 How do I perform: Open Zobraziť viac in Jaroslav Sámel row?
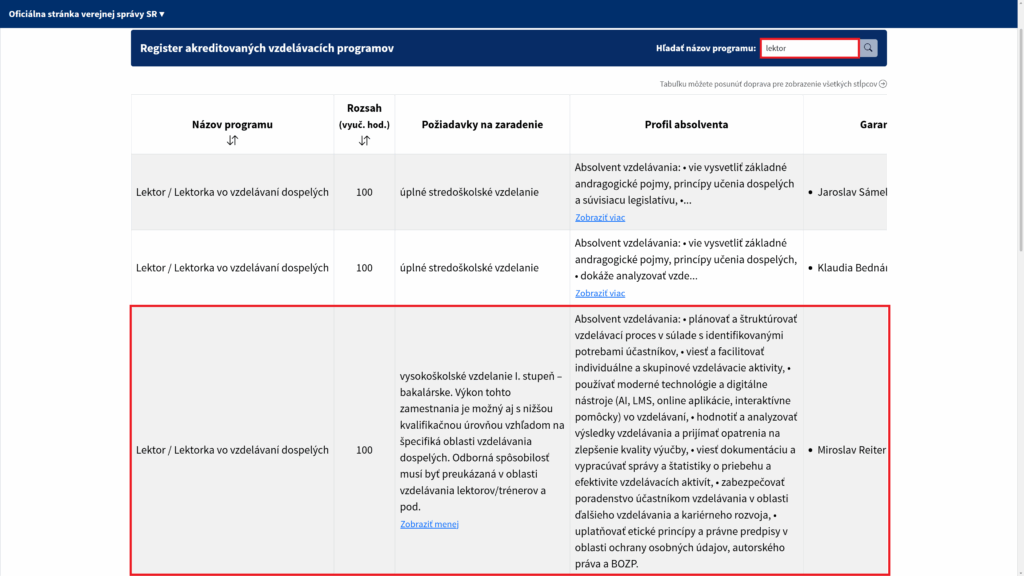[x=600, y=217]
